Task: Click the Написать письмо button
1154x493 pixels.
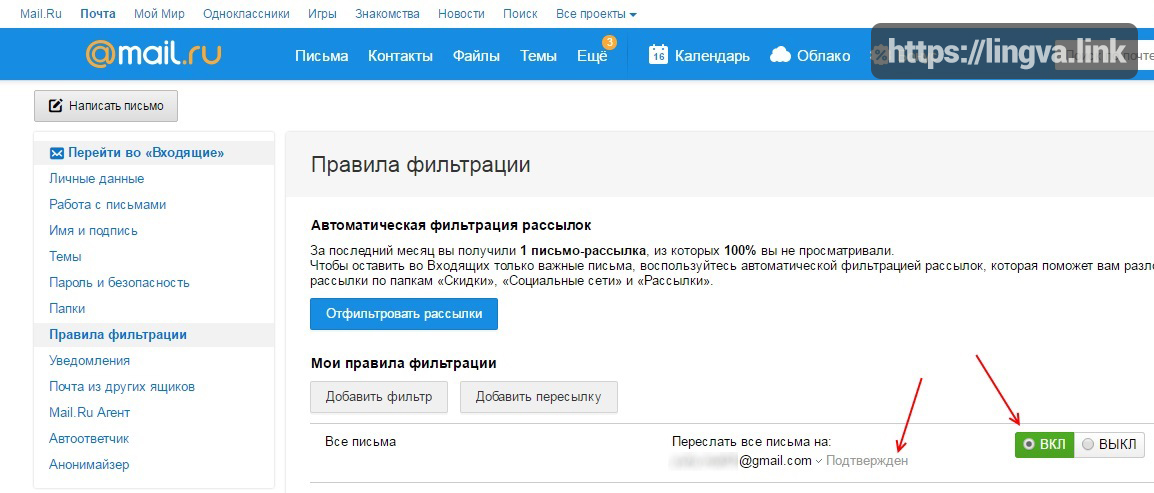Action: click(x=106, y=106)
